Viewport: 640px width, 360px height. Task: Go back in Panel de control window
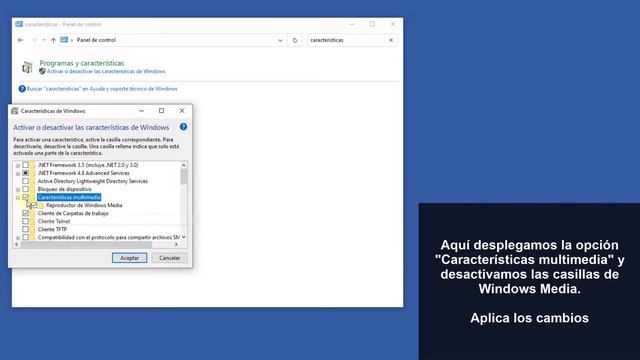point(20,40)
